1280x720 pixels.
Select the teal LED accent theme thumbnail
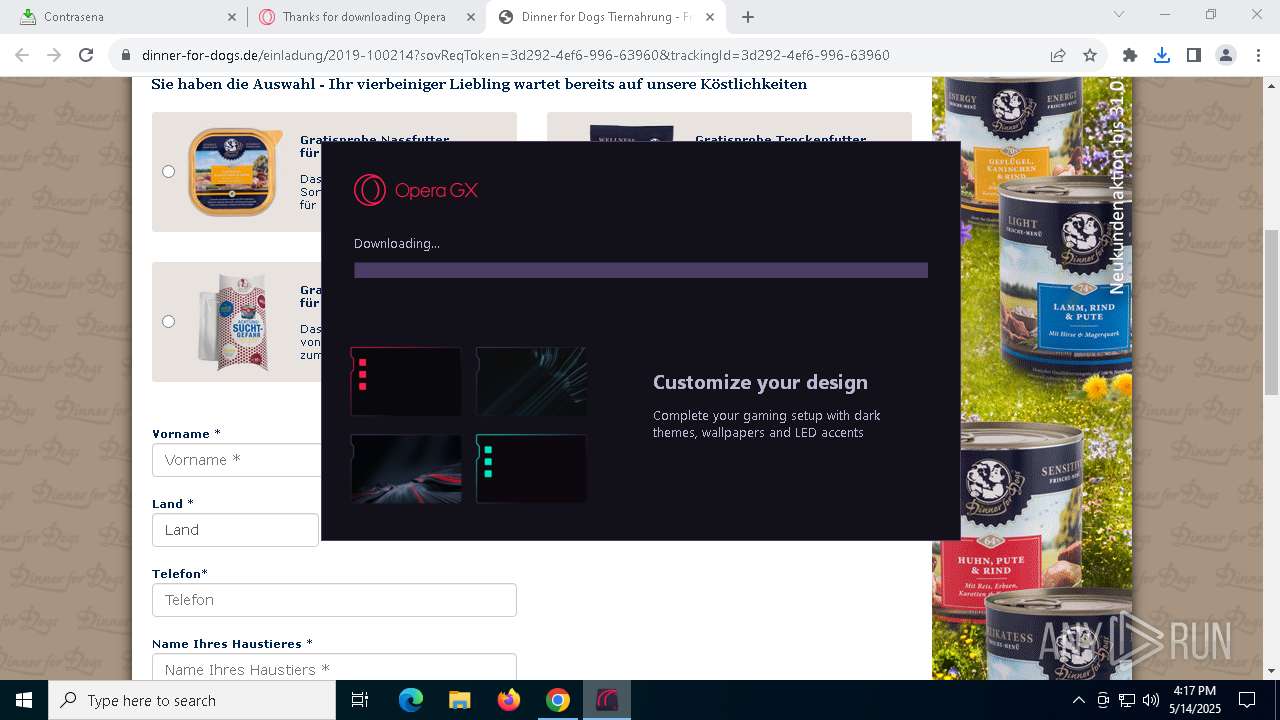pyautogui.click(x=531, y=468)
